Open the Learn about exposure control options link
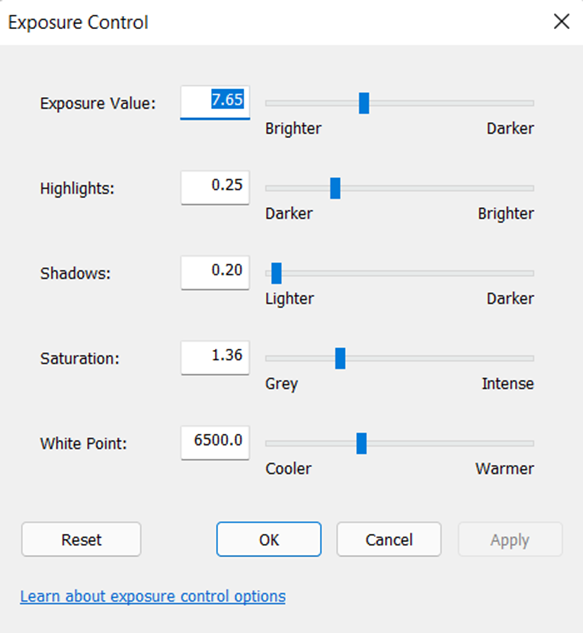Viewport: 583px width, 633px height. 153,596
